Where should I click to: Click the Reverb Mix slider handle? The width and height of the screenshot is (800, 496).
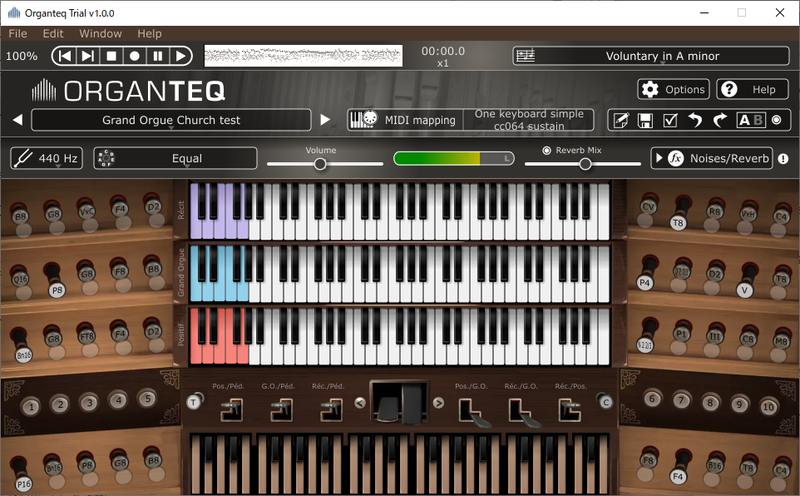coord(585,164)
